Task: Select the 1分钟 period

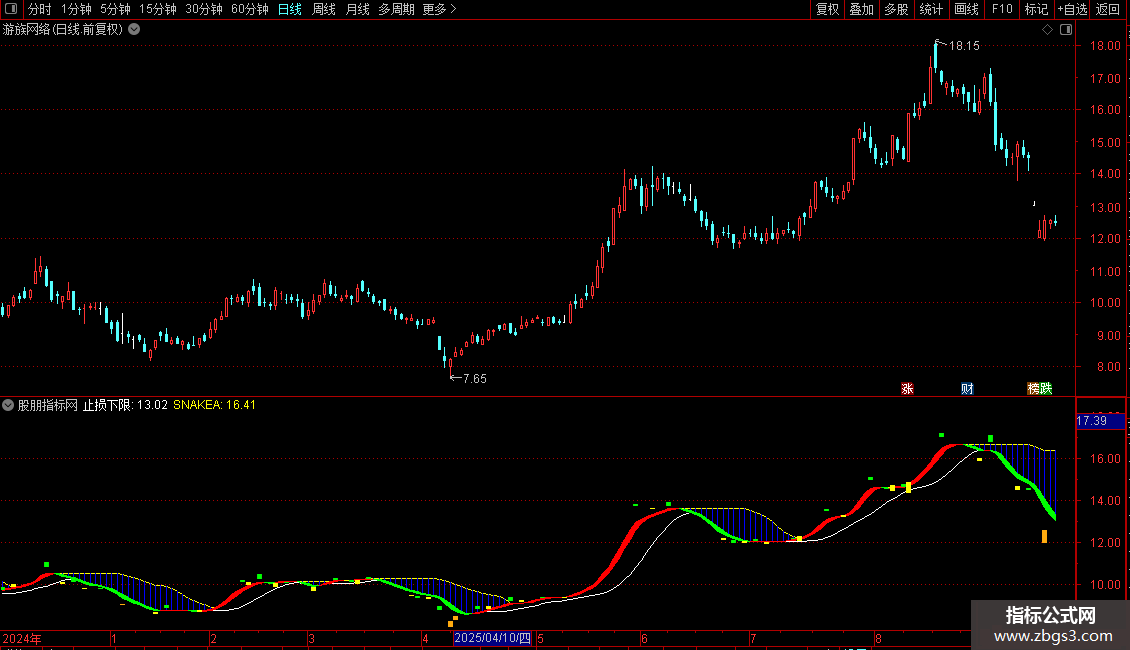Action: point(76,9)
